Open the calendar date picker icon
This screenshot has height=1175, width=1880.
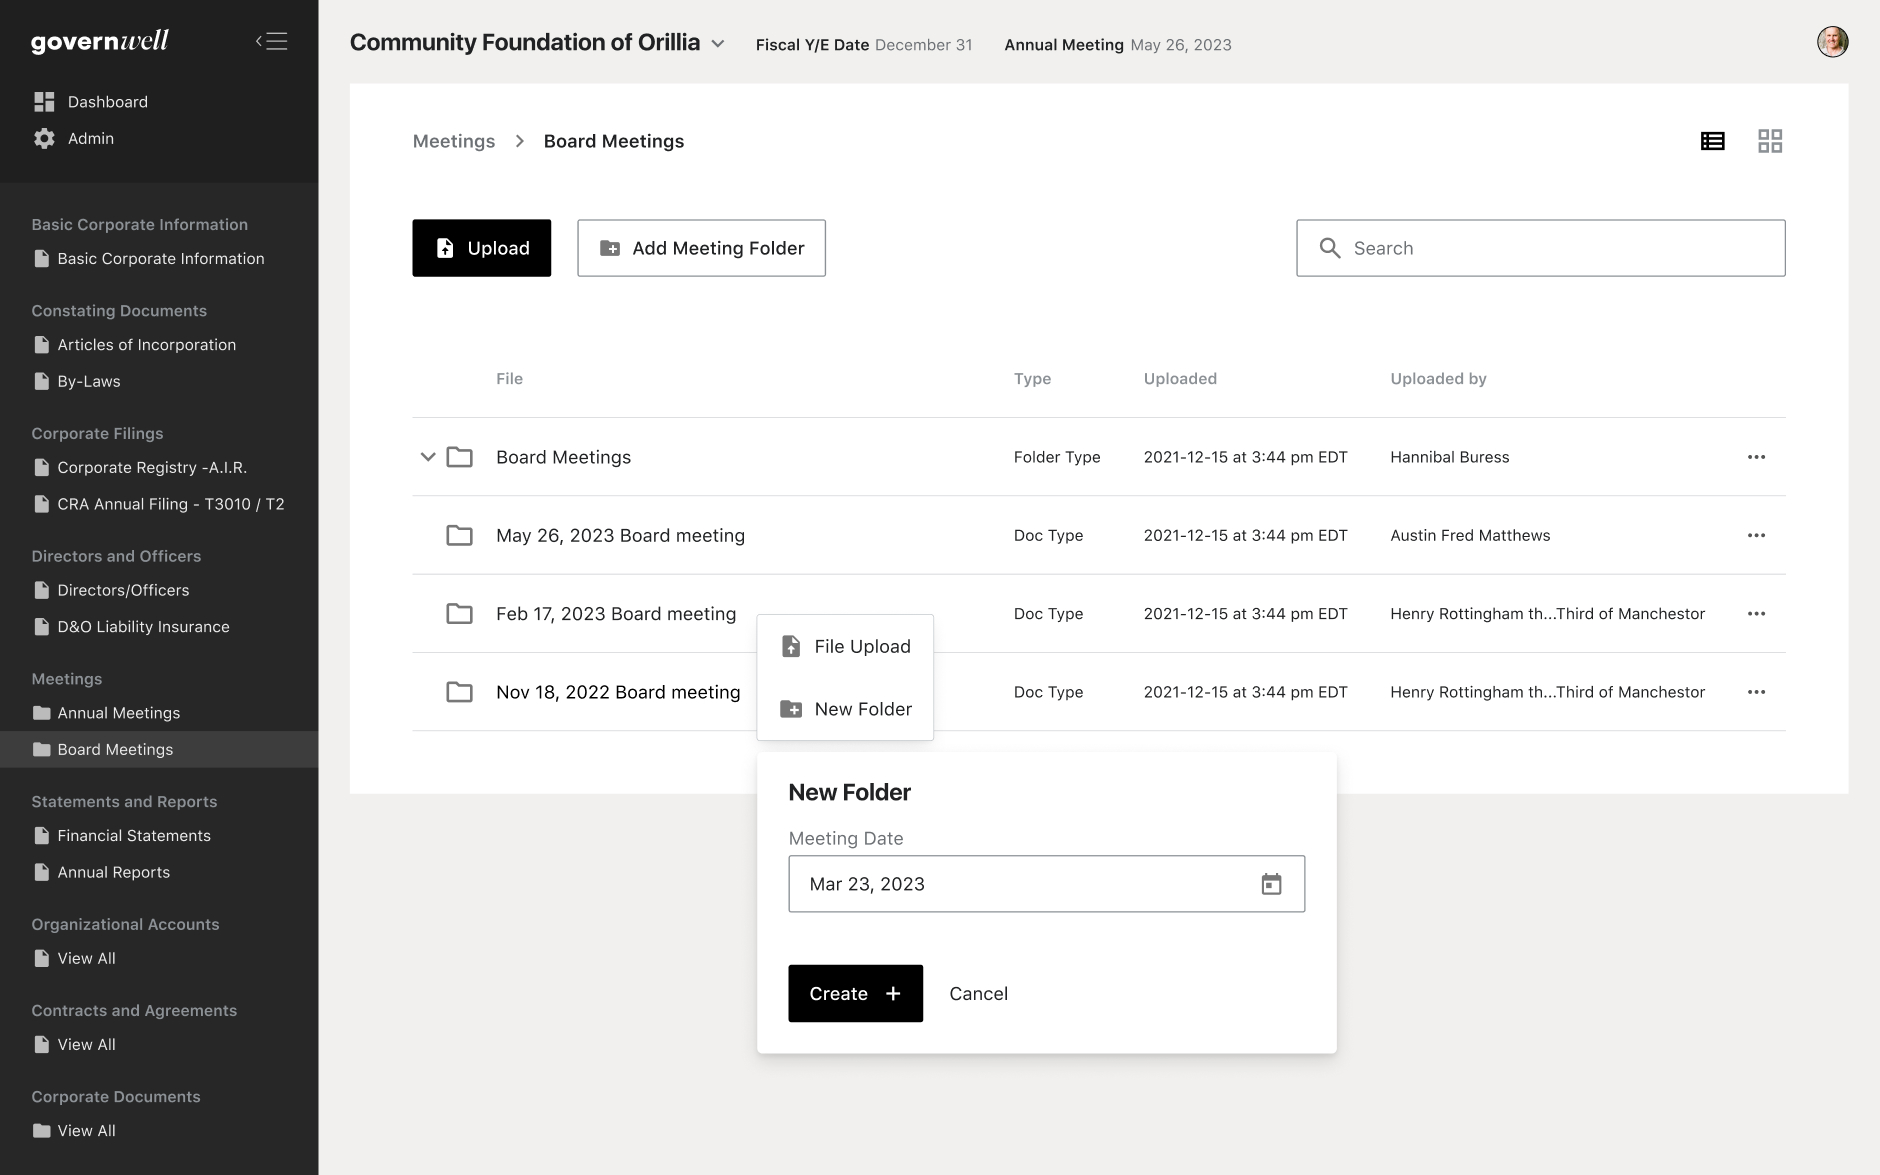pos(1270,884)
